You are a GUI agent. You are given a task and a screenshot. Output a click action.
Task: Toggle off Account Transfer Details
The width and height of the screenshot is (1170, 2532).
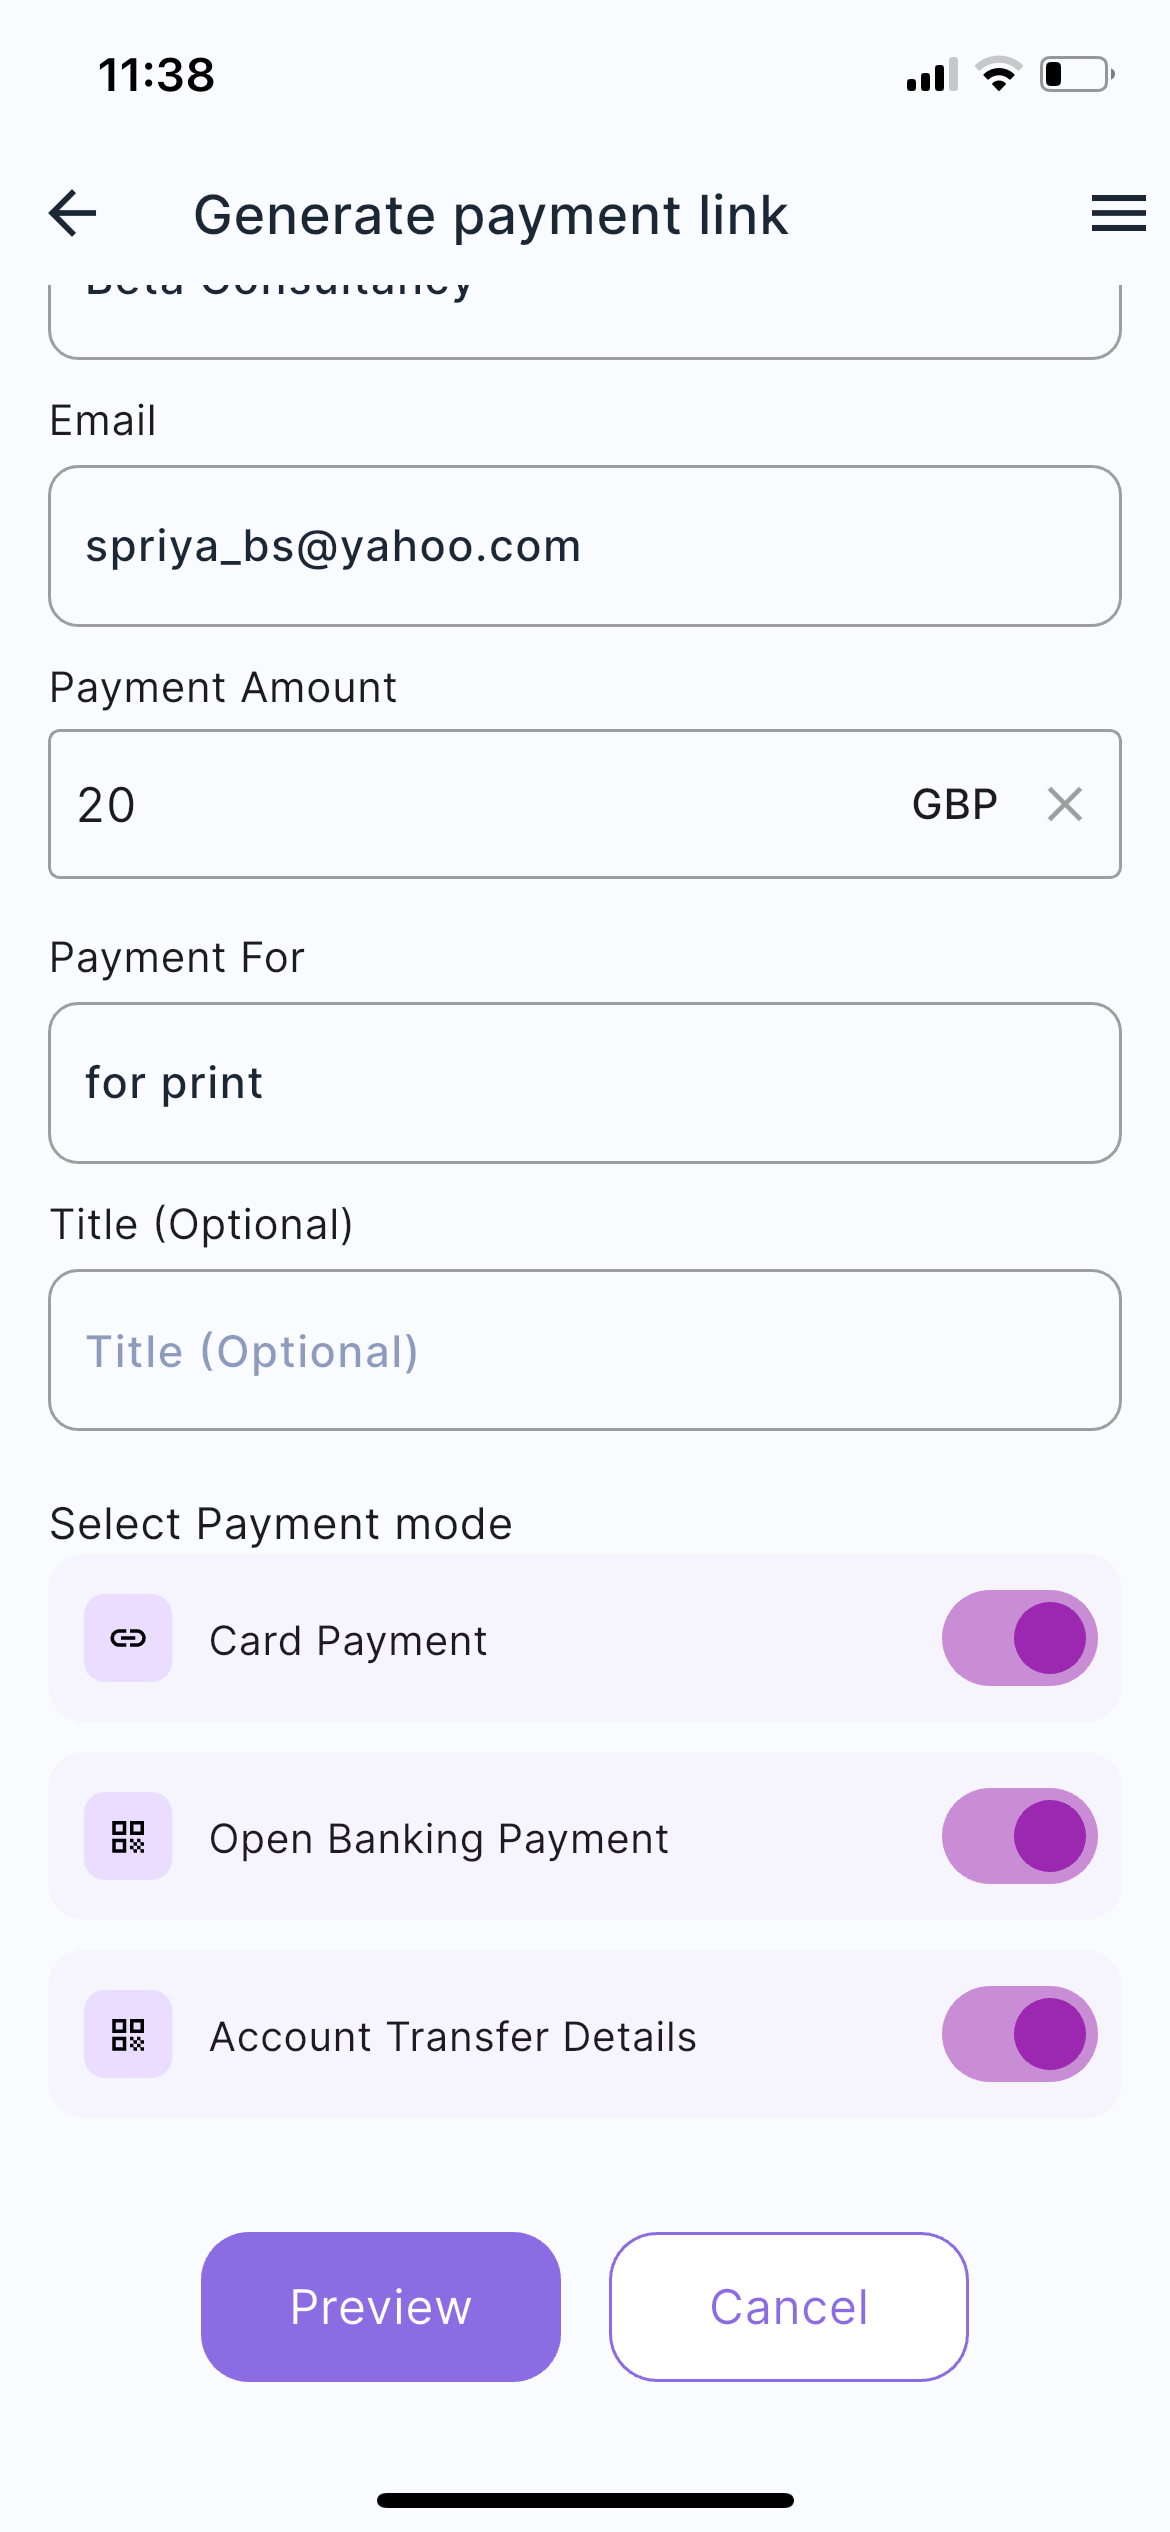point(1019,2034)
